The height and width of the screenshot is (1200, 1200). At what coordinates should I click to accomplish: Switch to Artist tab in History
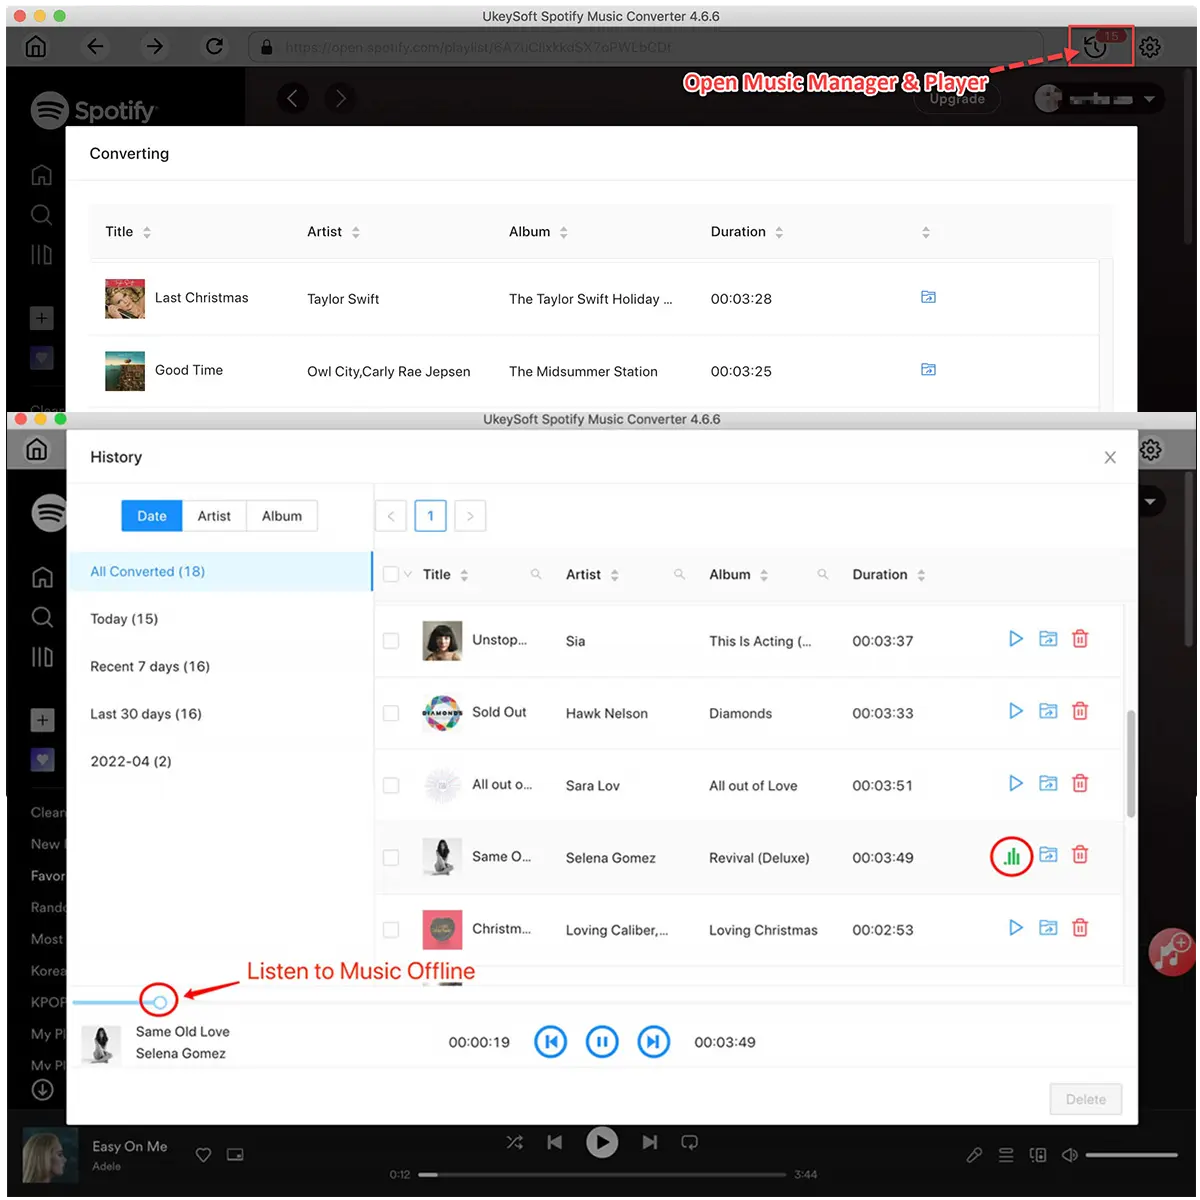coord(214,516)
